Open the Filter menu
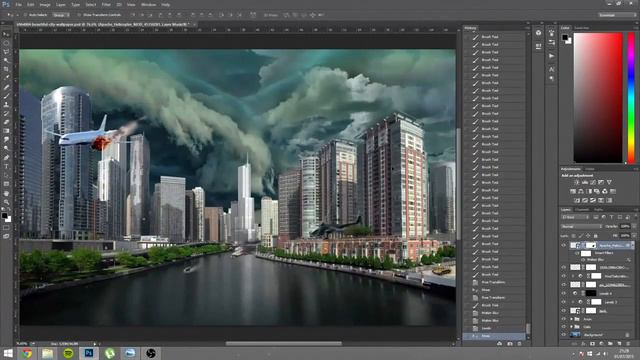The image size is (640, 360). [106, 4]
